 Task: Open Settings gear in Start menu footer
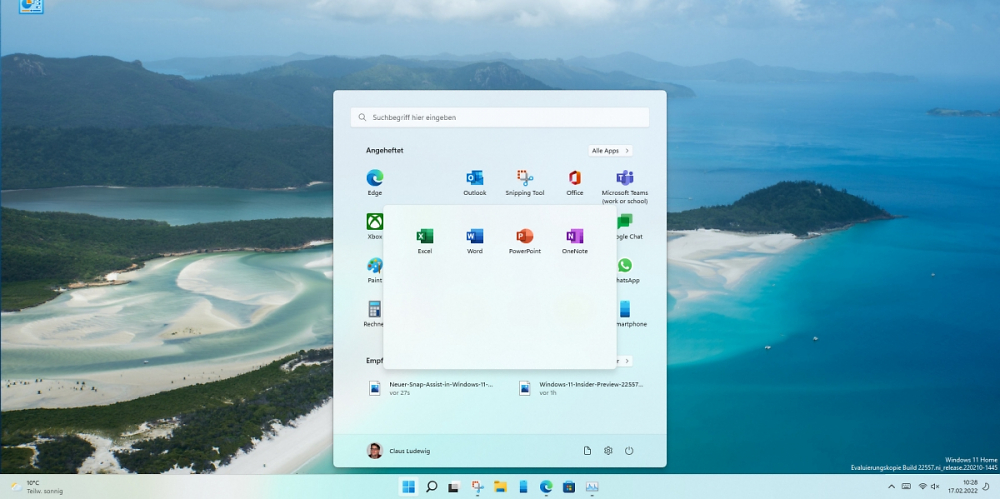608,451
